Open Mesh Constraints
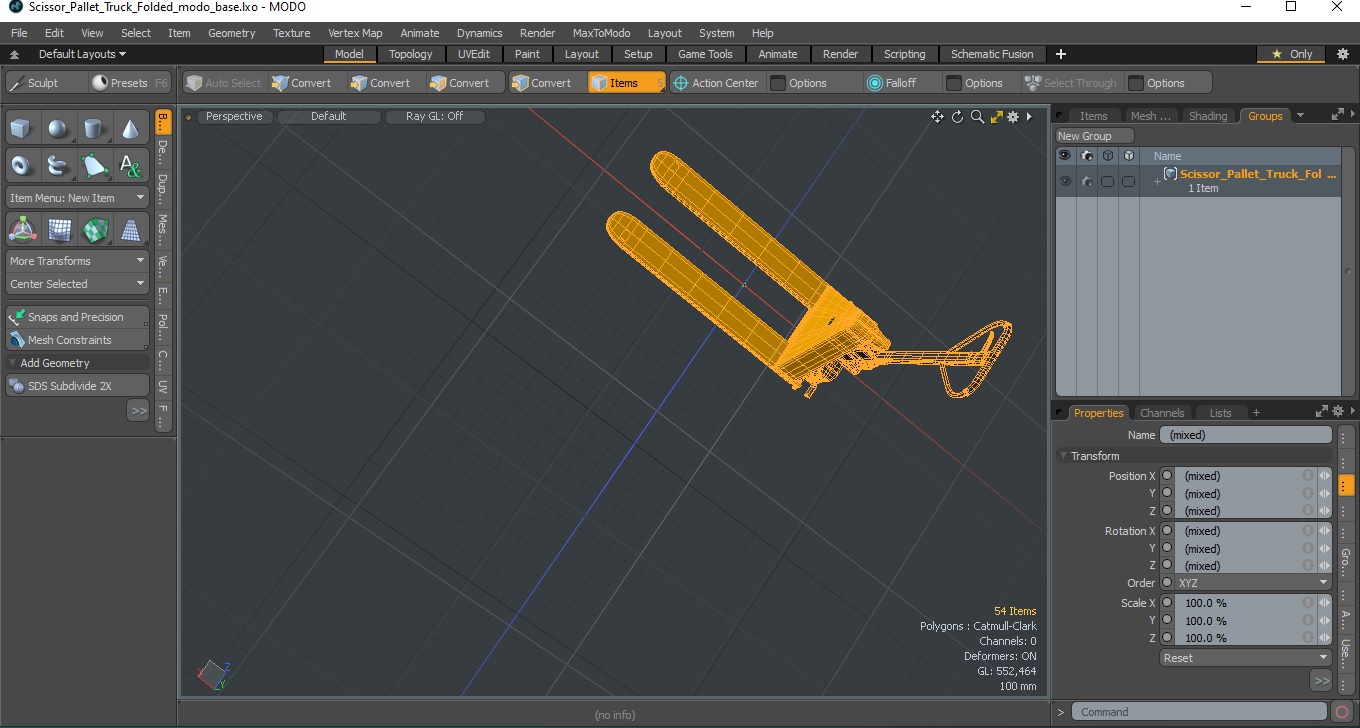Screen dimensions: 1360x728 [77, 340]
